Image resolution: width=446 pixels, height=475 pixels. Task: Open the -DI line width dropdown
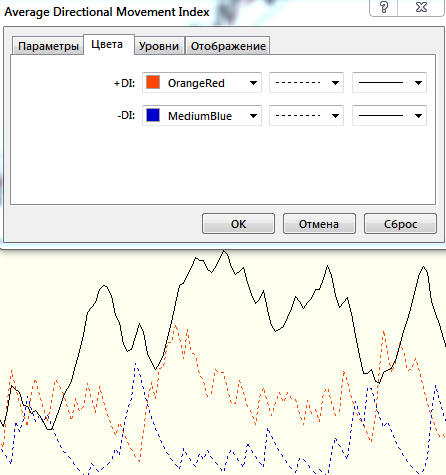tap(389, 115)
